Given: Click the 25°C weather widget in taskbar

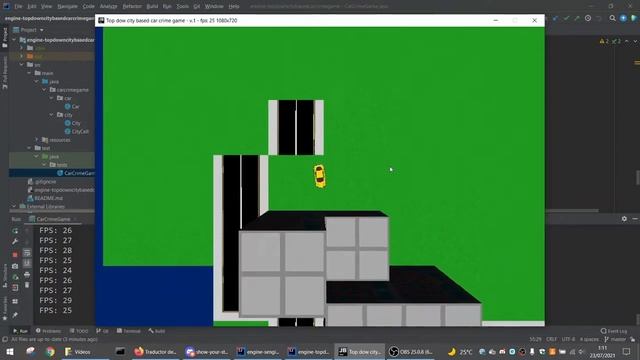Looking at the screenshot, I should point(460,351).
